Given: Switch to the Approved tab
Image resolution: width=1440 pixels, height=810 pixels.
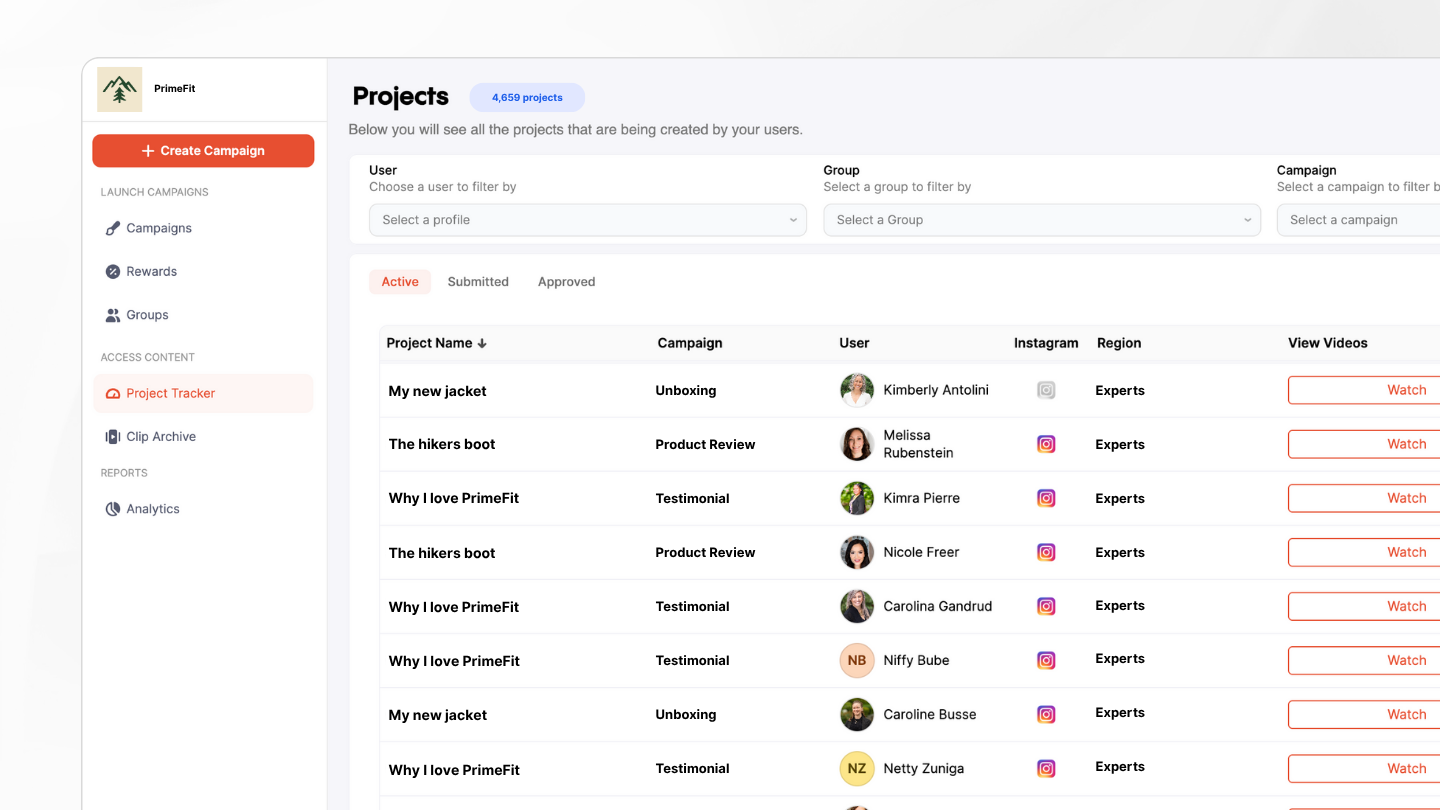Looking at the screenshot, I should click(x=566, y=282).
